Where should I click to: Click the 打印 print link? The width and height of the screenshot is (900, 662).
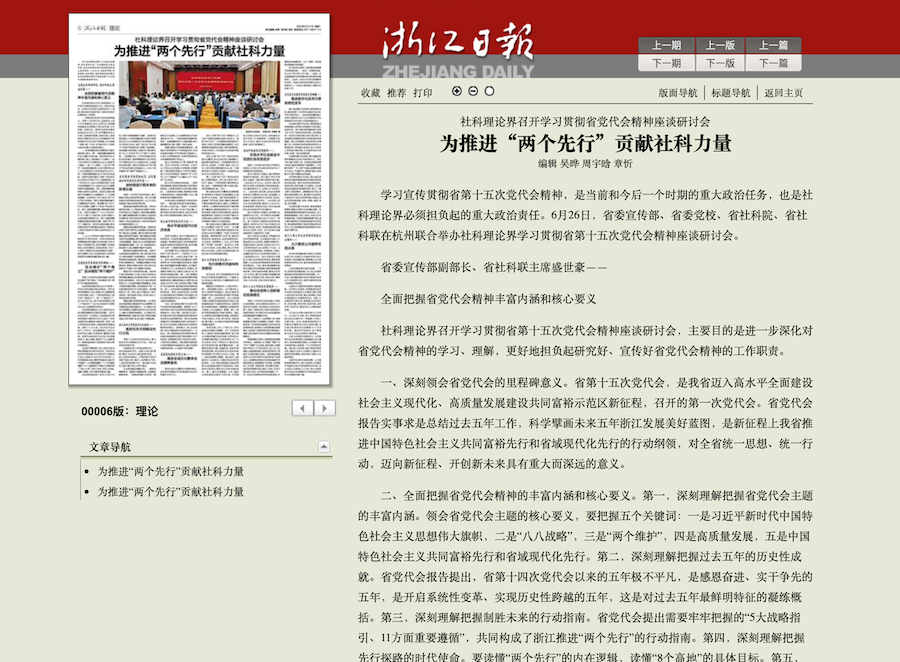[422, 93]
